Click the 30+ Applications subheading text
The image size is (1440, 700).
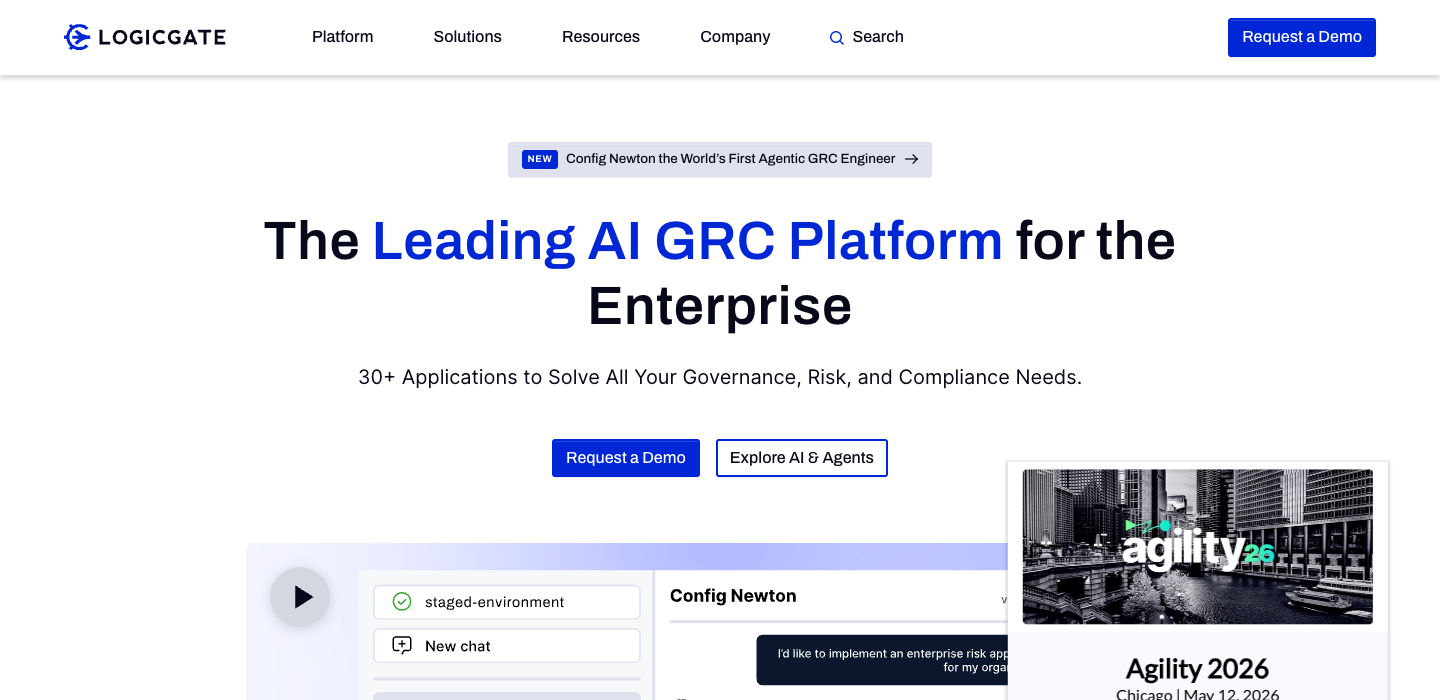pyautogui.click(x=720, y=378)
